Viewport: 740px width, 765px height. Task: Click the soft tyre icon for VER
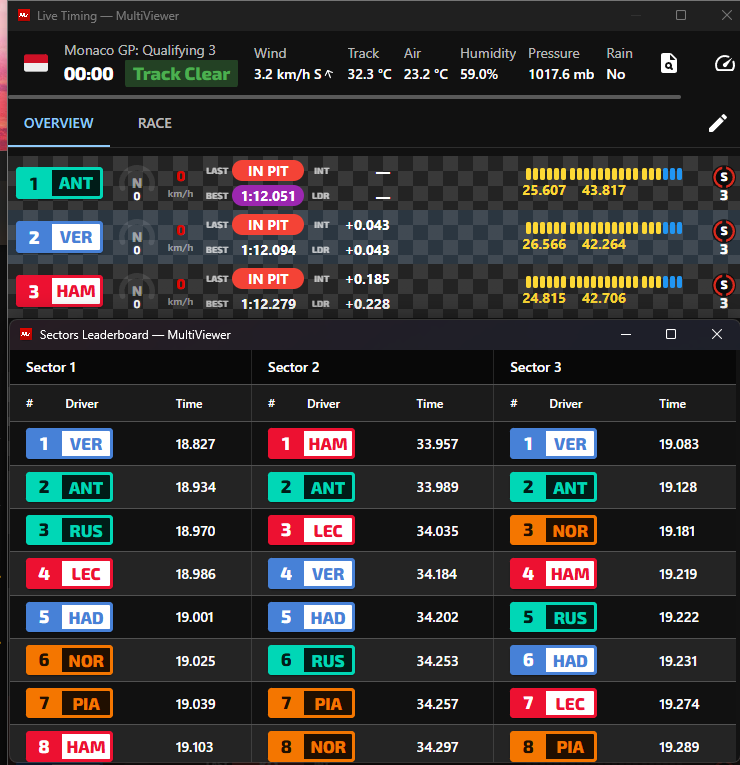pyautogui.click(x=723, y=231)
